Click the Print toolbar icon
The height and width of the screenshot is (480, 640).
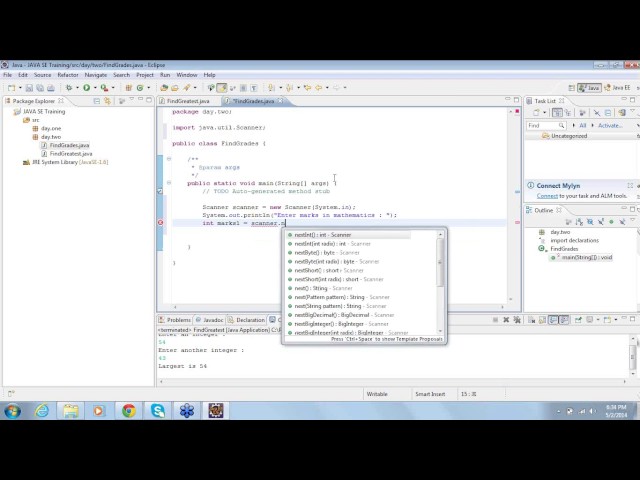(51, 88)
